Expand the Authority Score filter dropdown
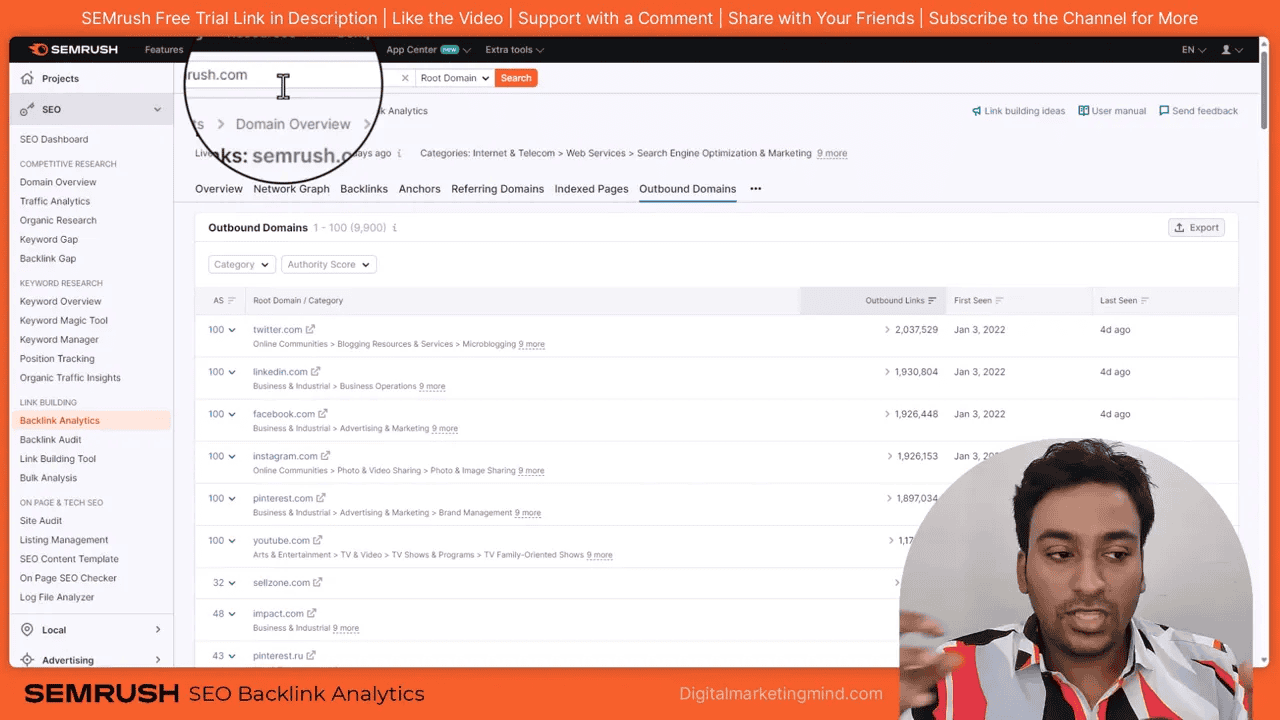 (328, 264)
